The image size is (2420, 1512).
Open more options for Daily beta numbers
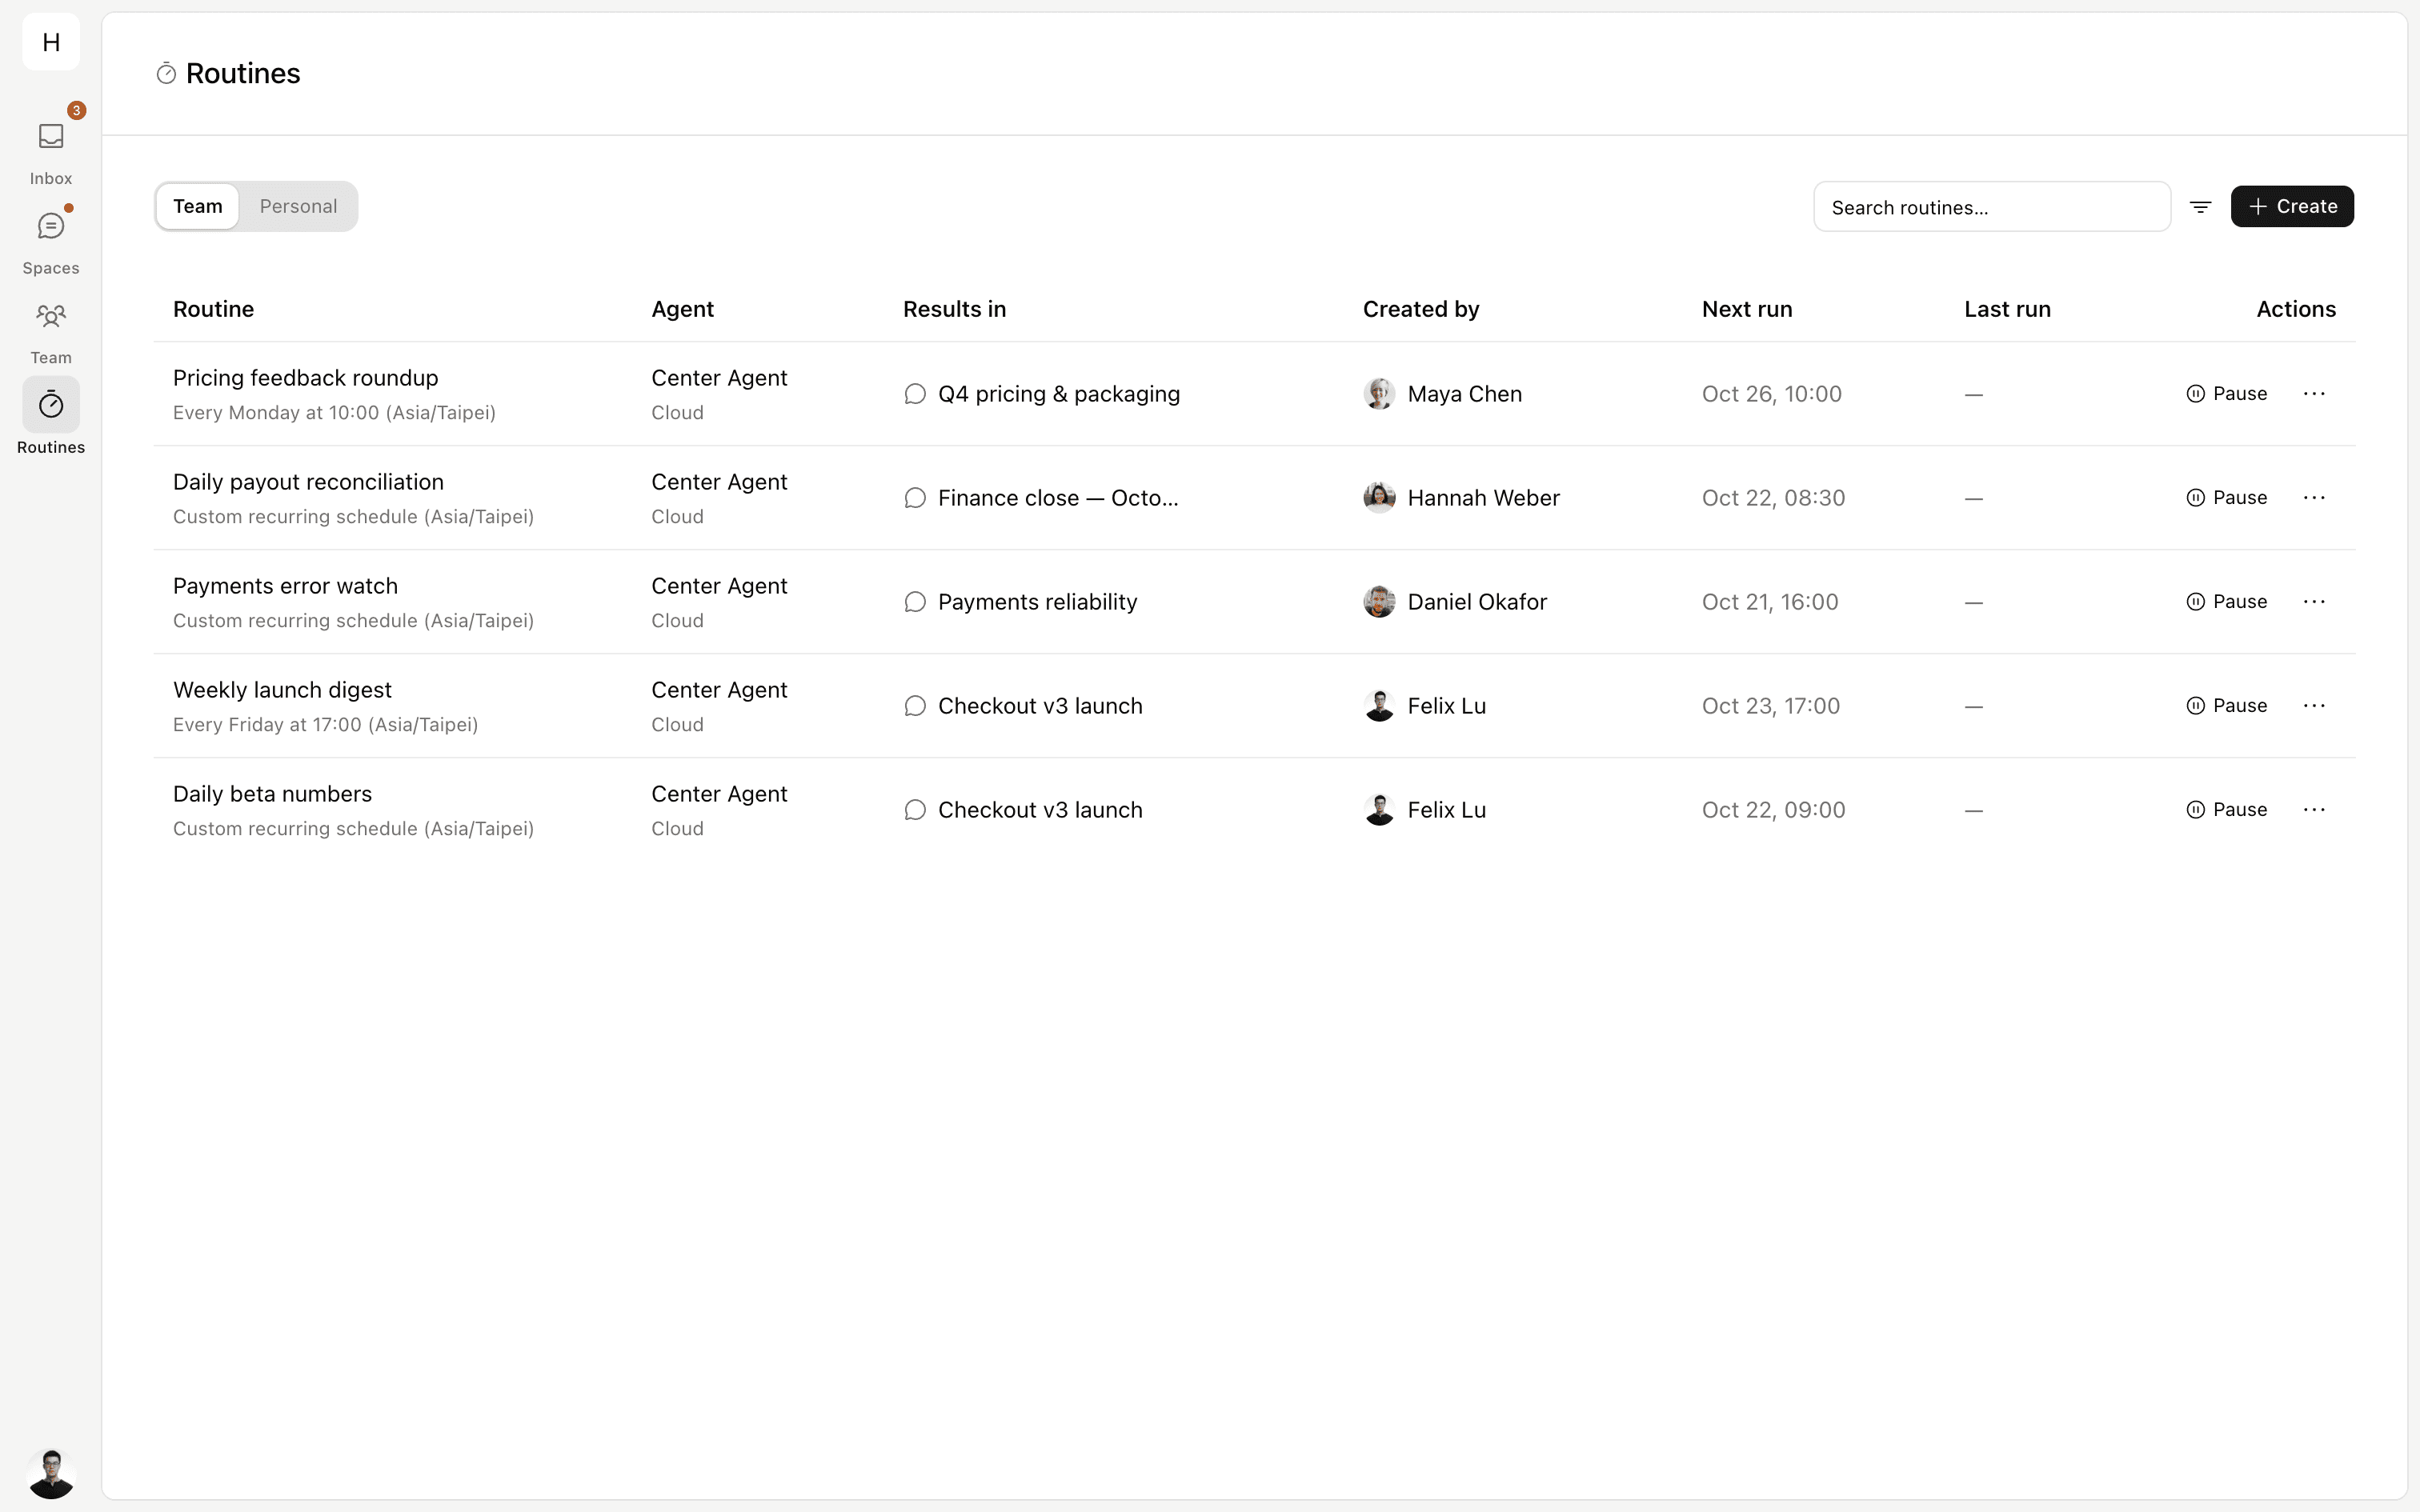click(x=2314, y=810)
